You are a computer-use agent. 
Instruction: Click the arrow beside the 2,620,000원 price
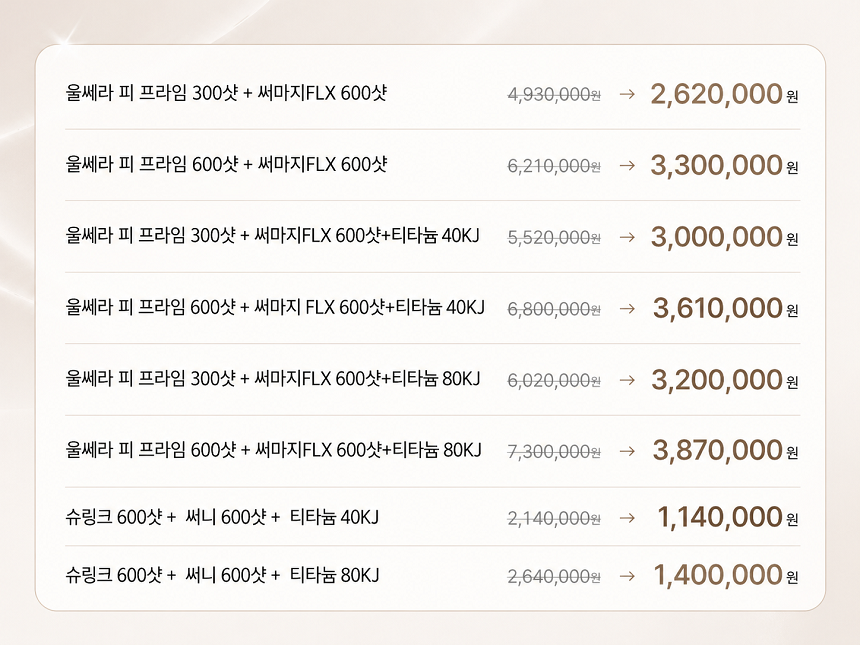click(627, 94)
